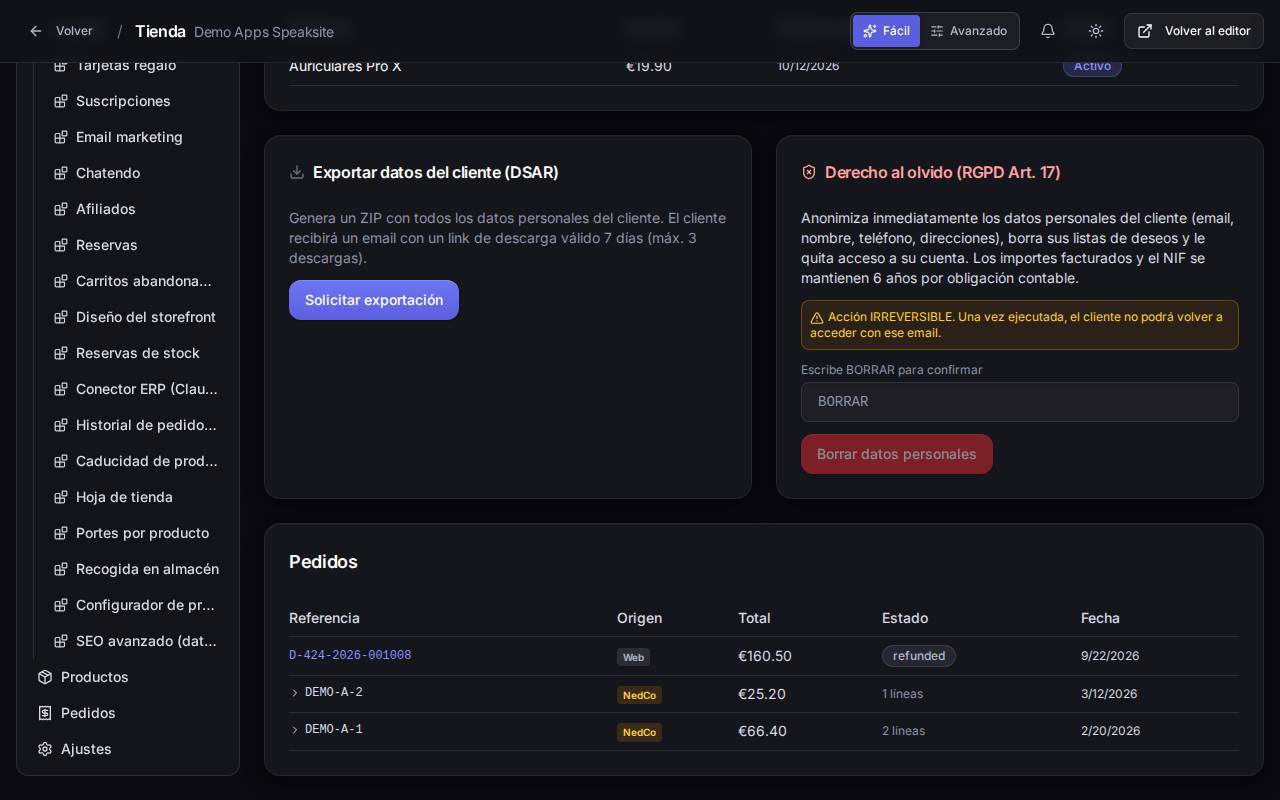This screenshot has width=1280, height=800.
Task: Click Chatendo module icon
Action: click(x=61, y=173)
